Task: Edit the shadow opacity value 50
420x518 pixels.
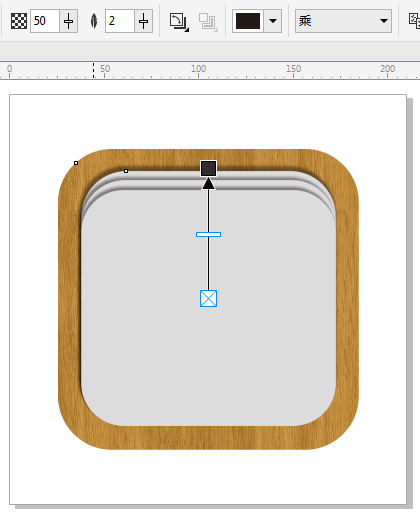Action: pos(45,21)
